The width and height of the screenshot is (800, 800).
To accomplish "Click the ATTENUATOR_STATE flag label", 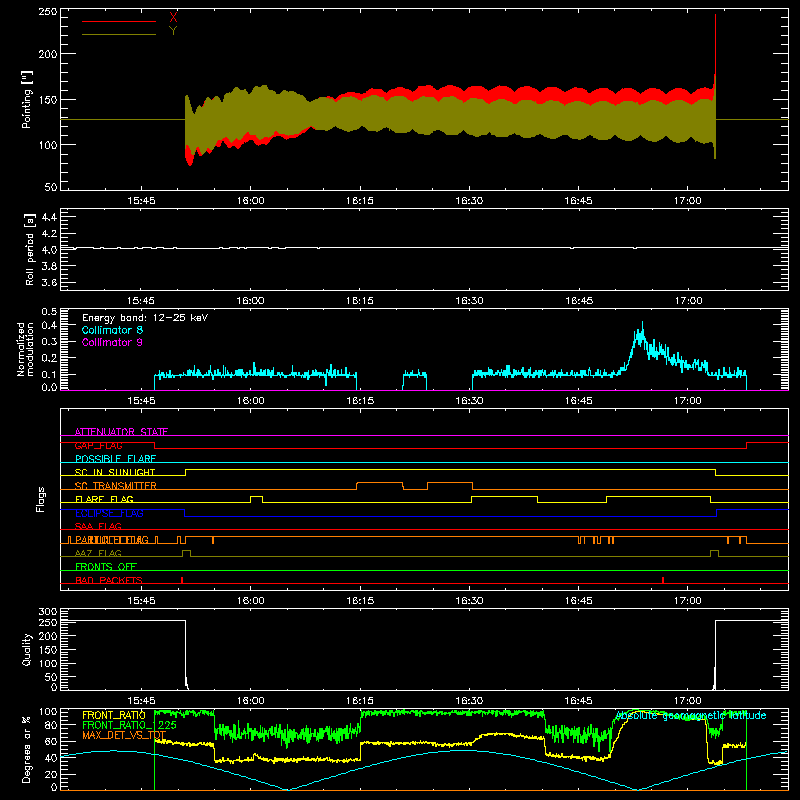I will tap(121, 432).
